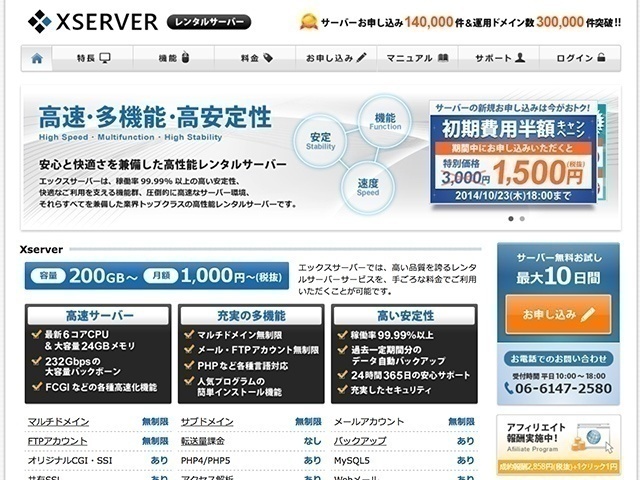Click the padlock icon beside ログイン

coord(601,57)
